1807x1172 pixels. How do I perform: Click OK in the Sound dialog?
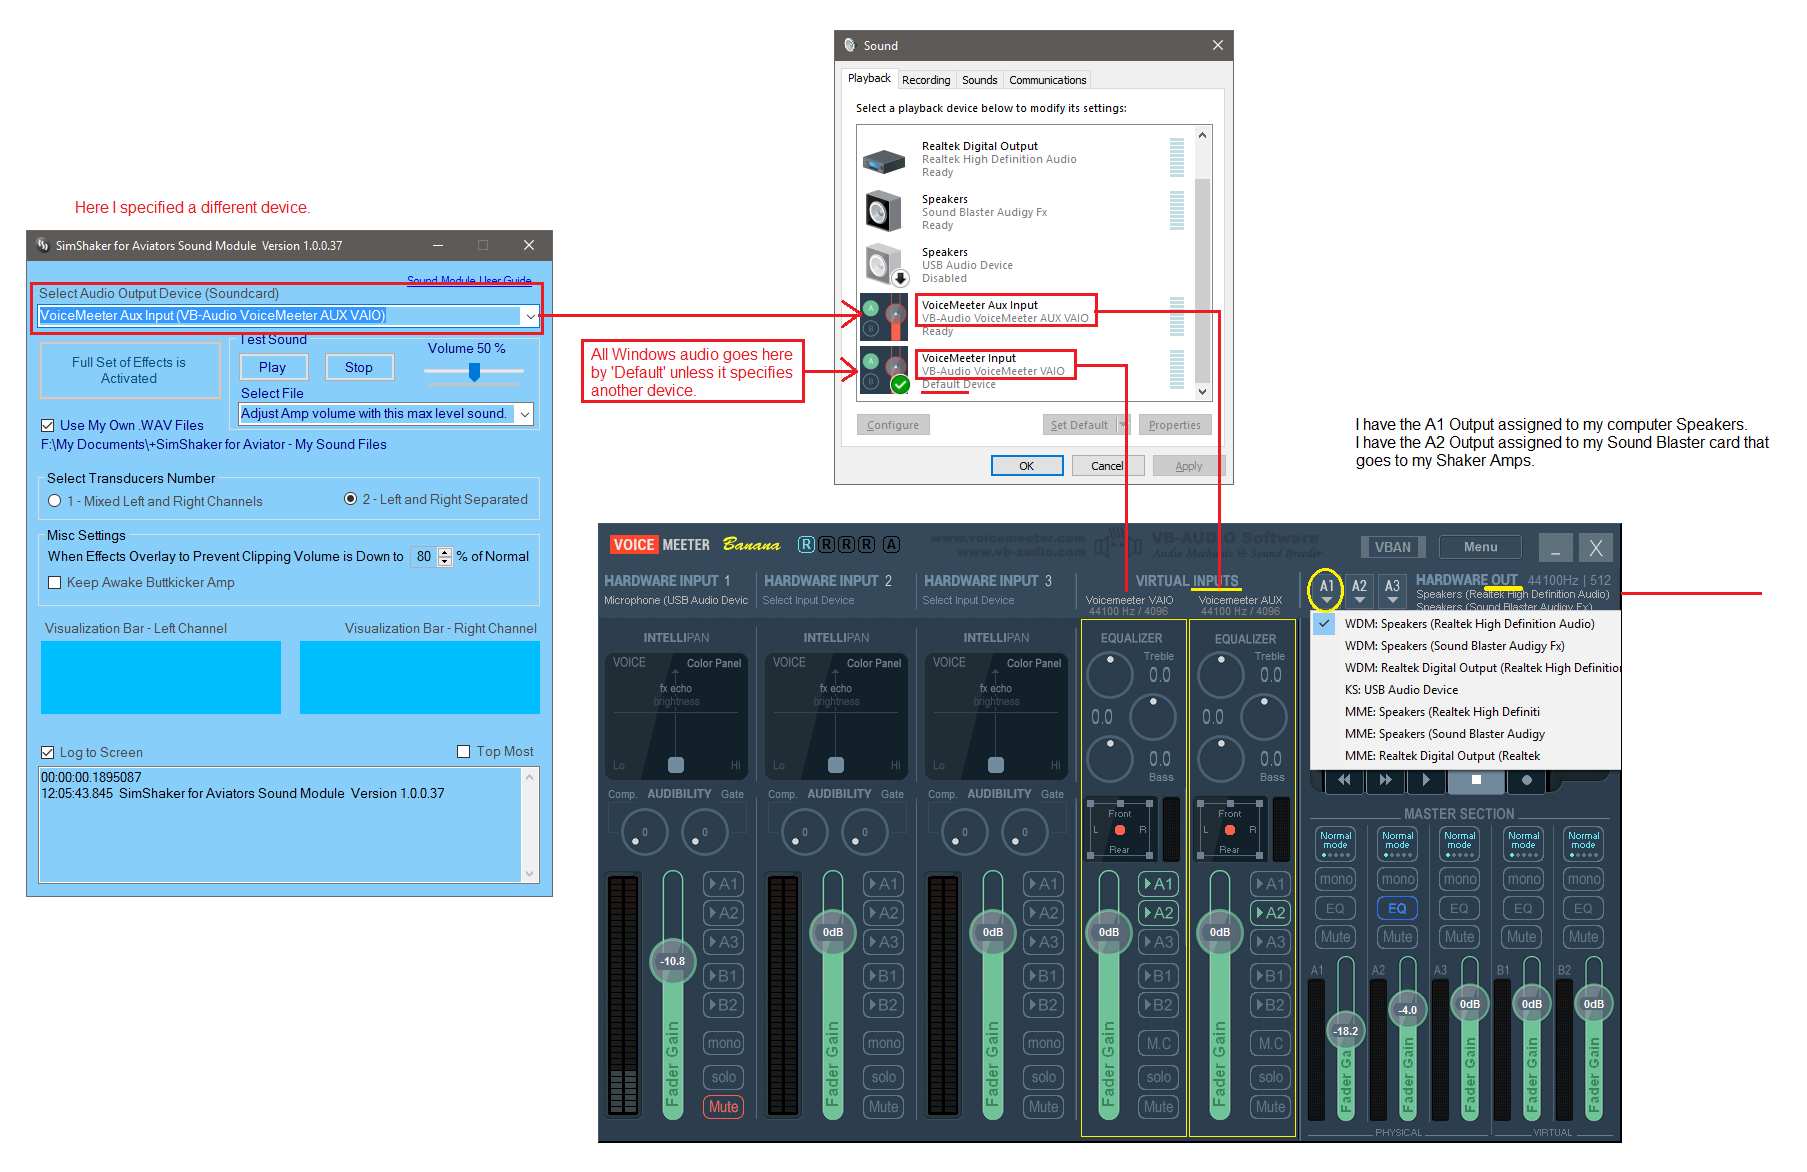[1027, 466]
